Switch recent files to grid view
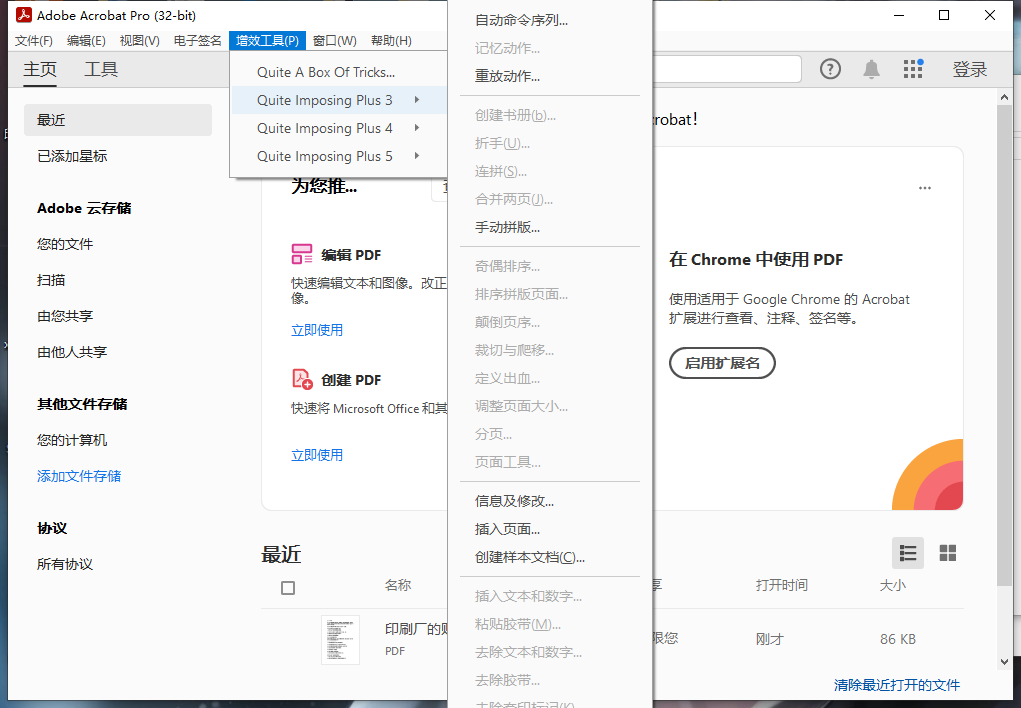The image size is (1021, 708). [948, 553]
